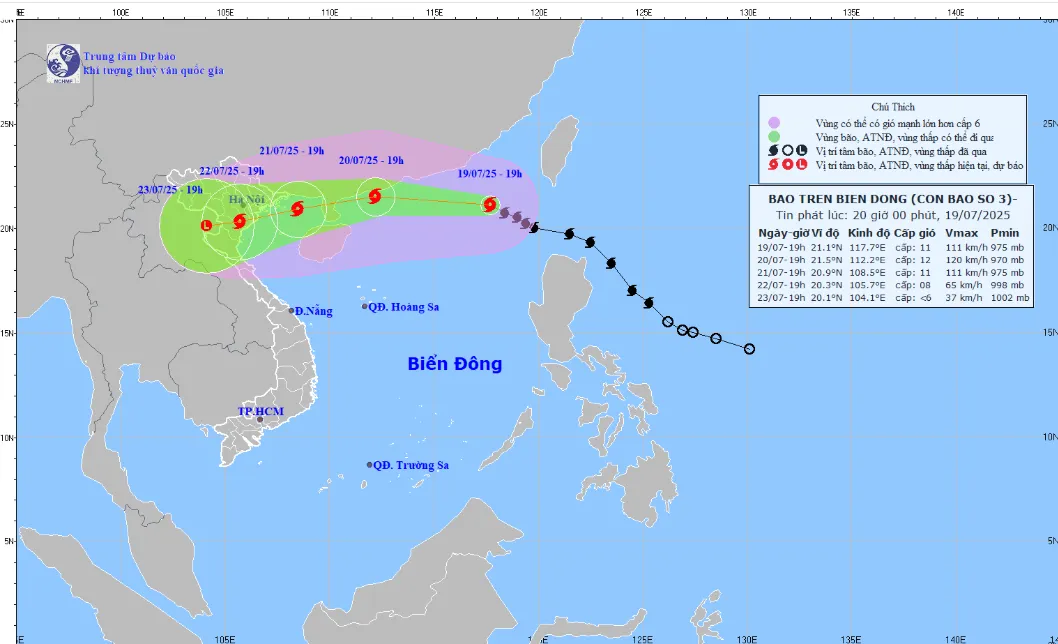Screen dimensions: 1058x644
Task: Click wind level 'cấp: 12' in the table
Action: [913, 260]
